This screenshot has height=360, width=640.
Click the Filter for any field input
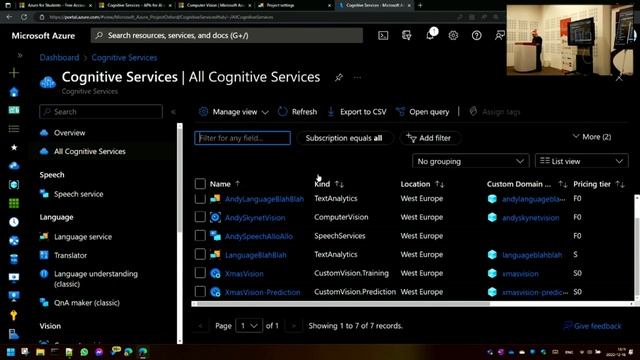[242, 138]
